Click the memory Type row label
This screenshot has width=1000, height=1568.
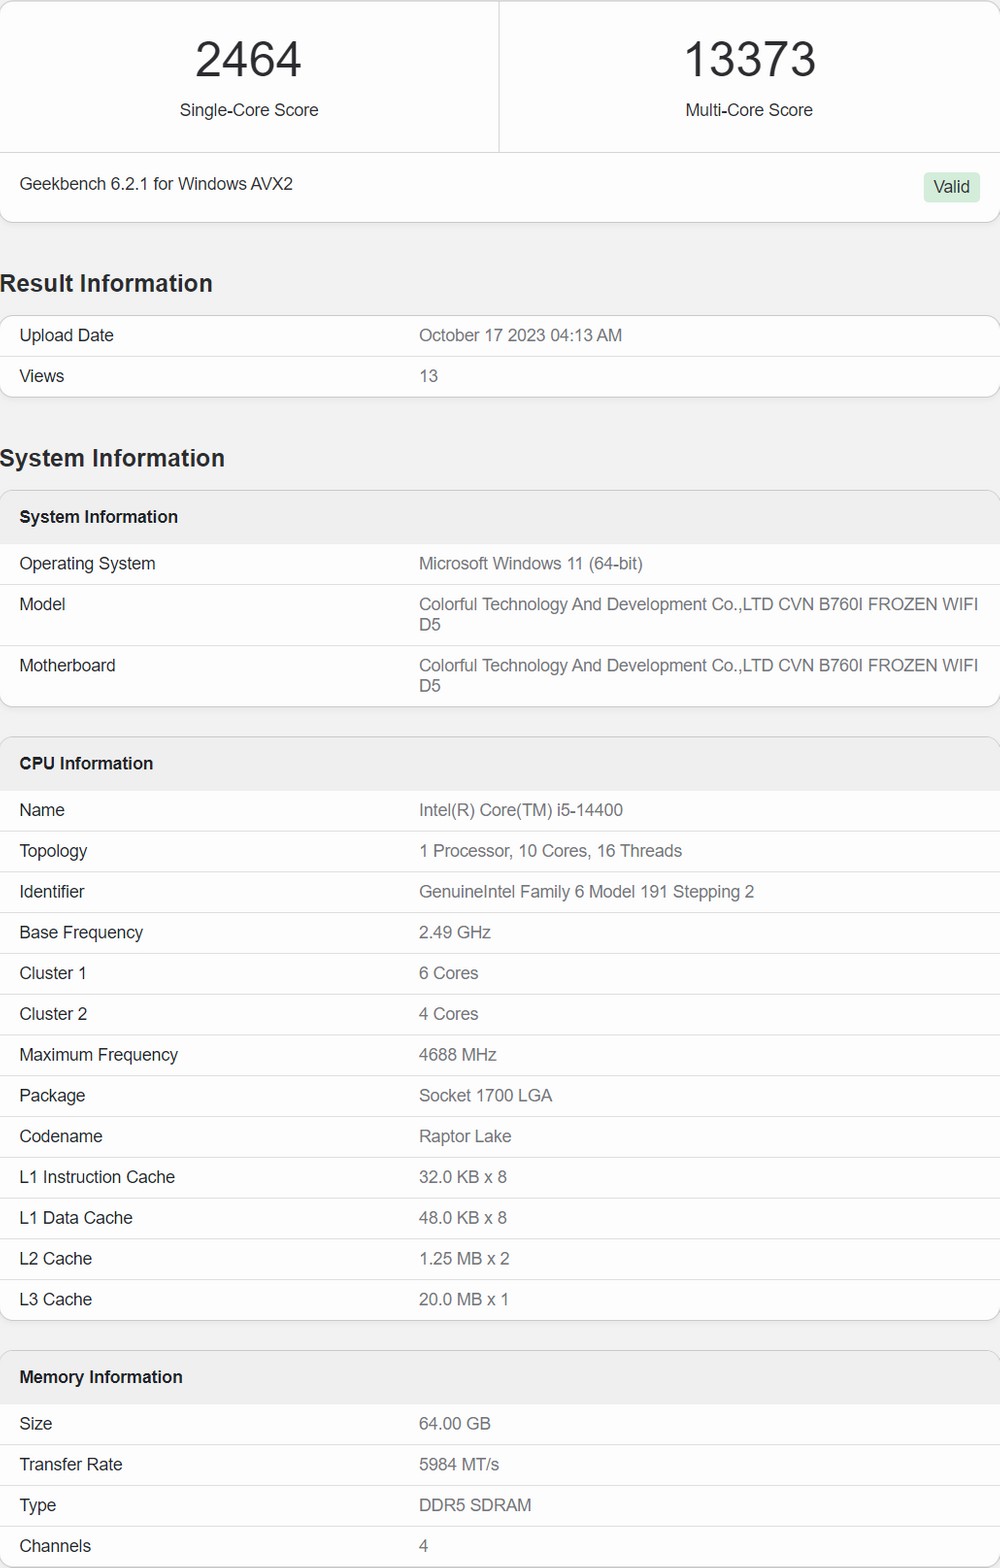38,1506
